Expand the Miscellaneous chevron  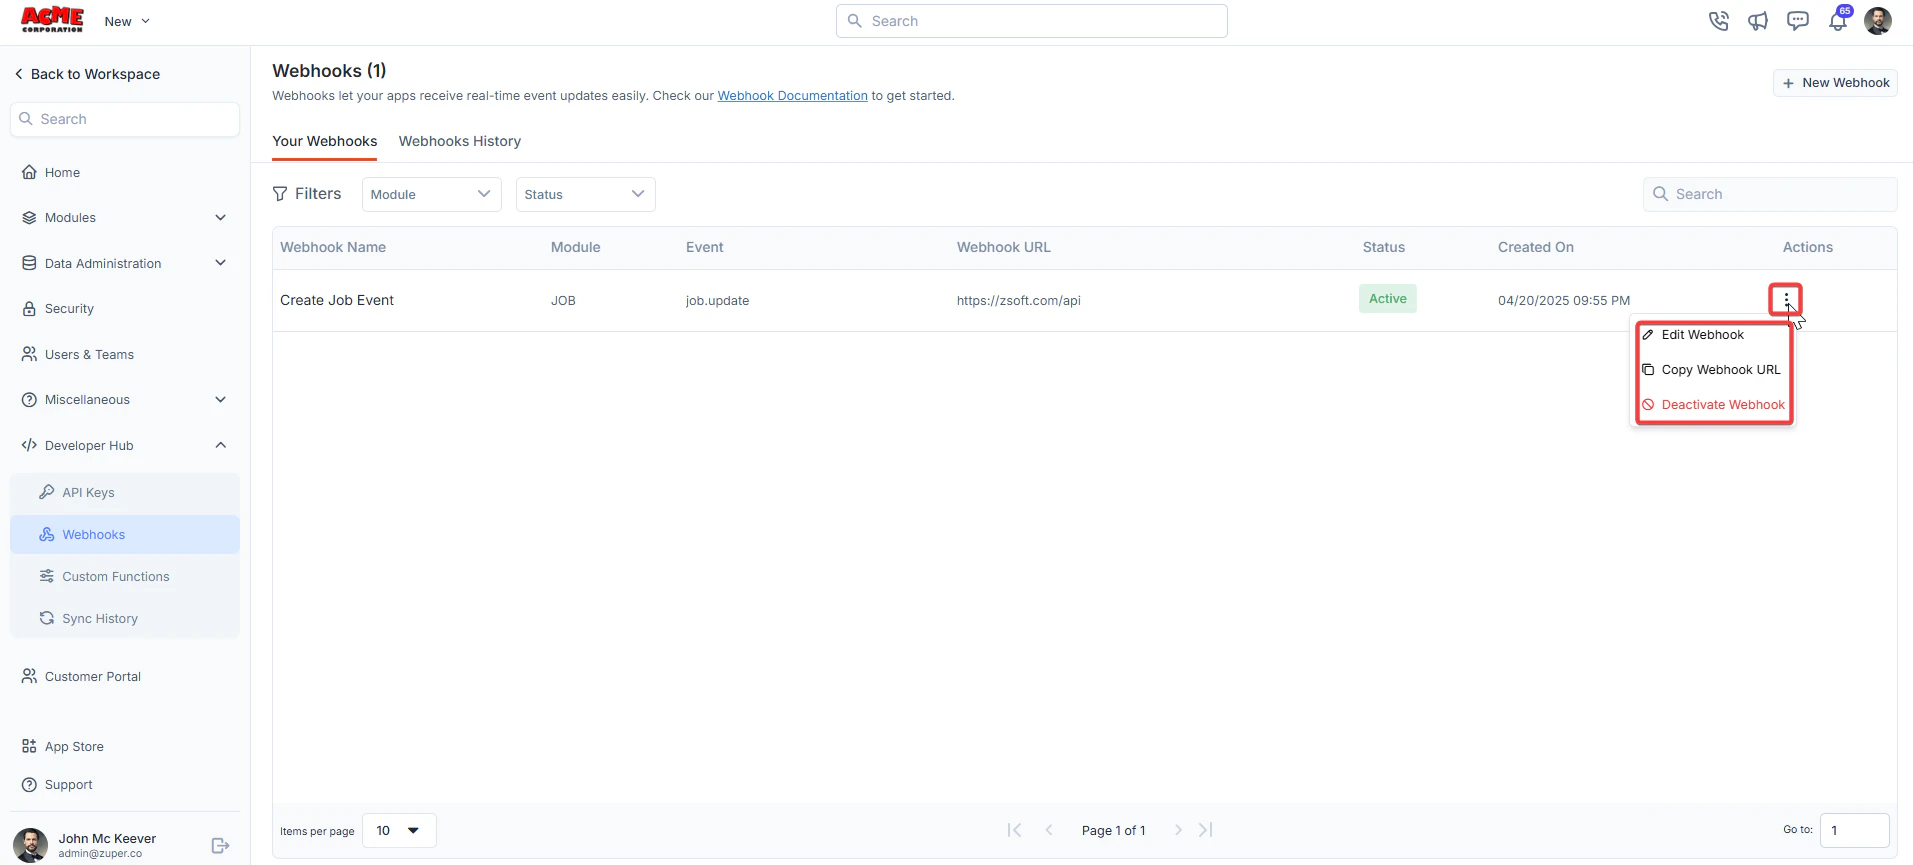pos(220,399)
